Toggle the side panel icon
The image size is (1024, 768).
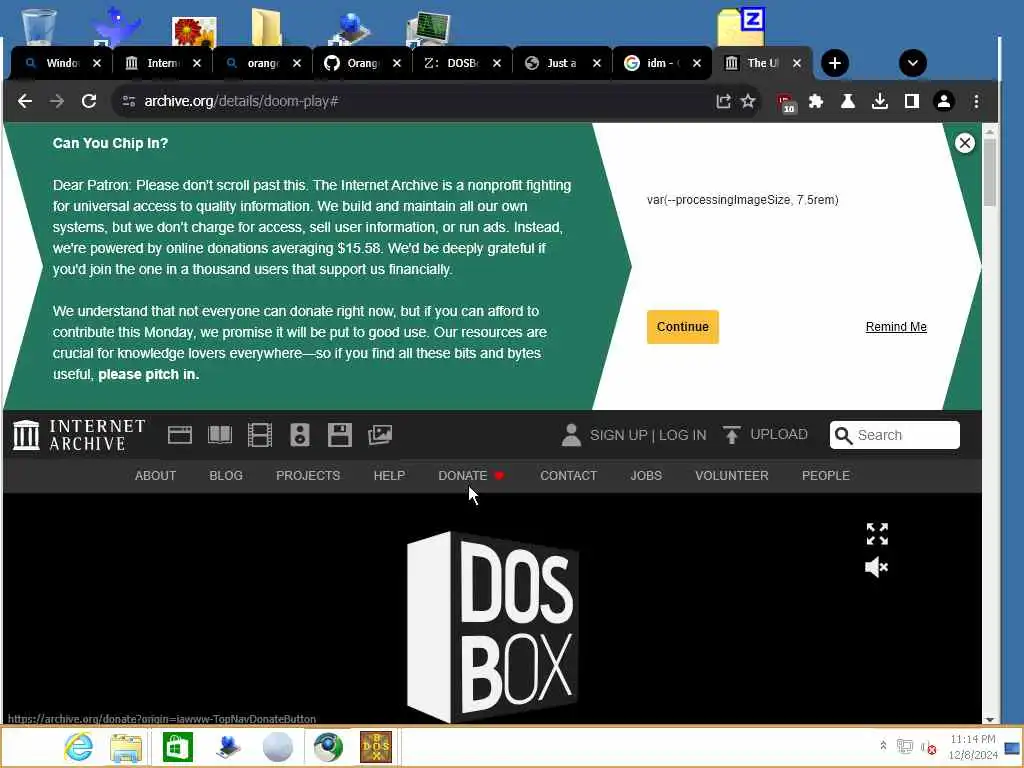pos(912,101)
